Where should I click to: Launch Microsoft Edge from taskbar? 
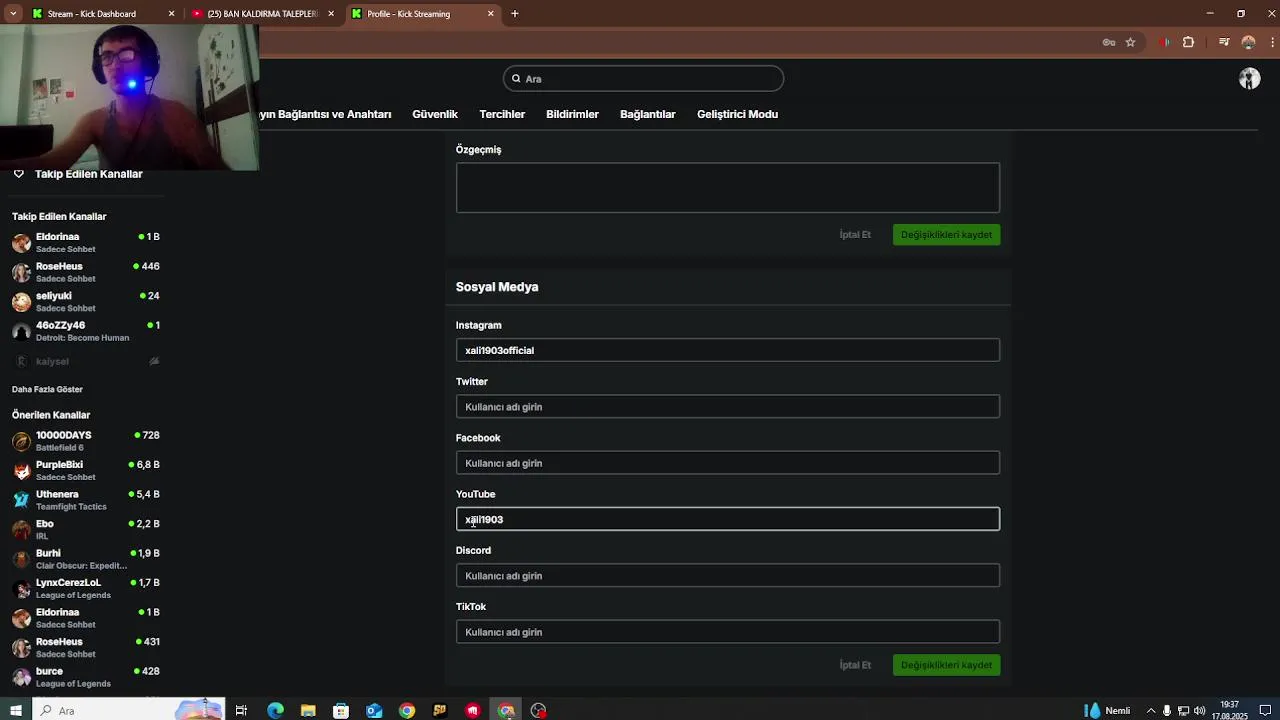pos(275,711)
